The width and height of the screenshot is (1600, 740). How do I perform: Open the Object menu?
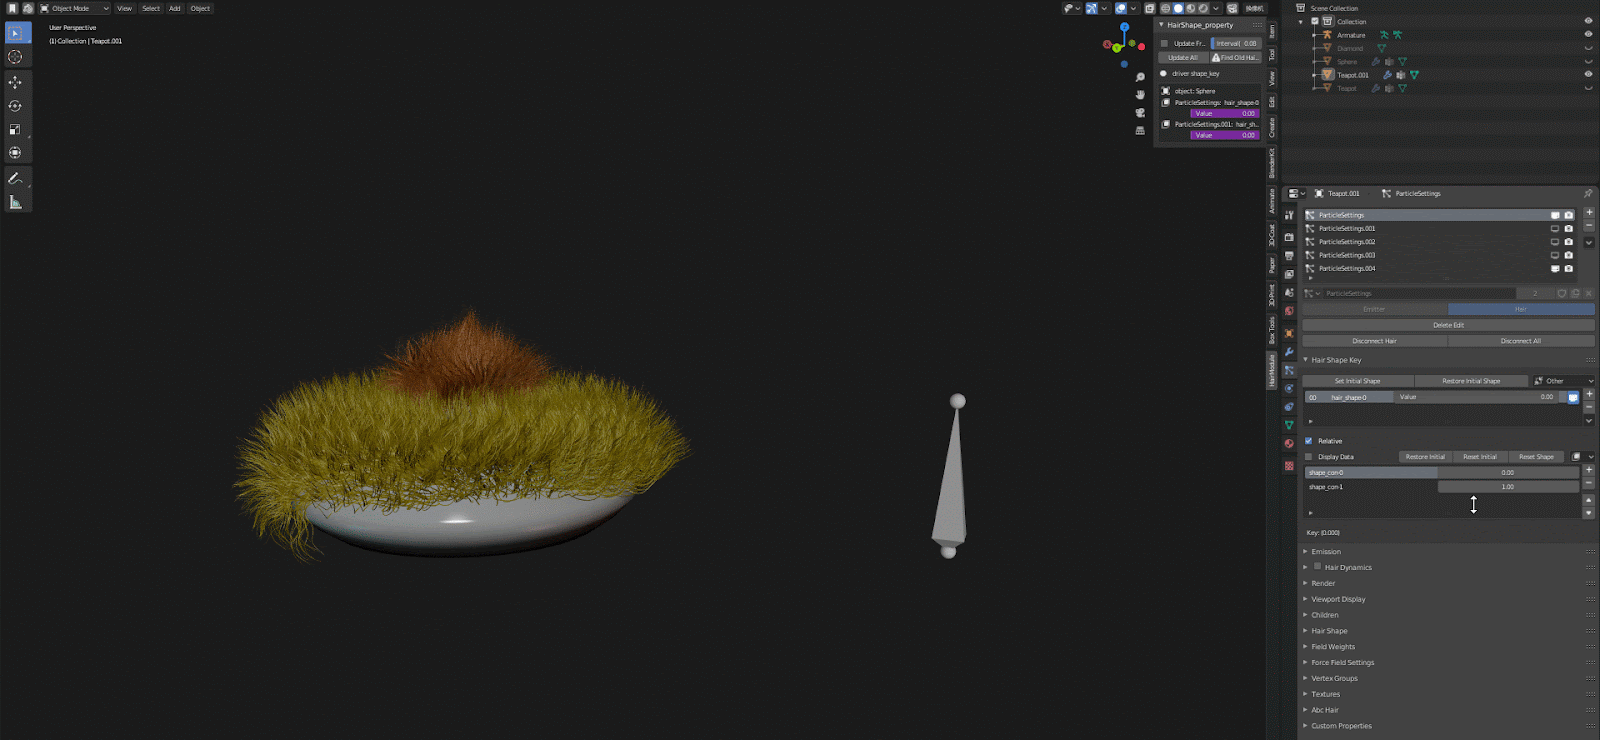[200, 8]
